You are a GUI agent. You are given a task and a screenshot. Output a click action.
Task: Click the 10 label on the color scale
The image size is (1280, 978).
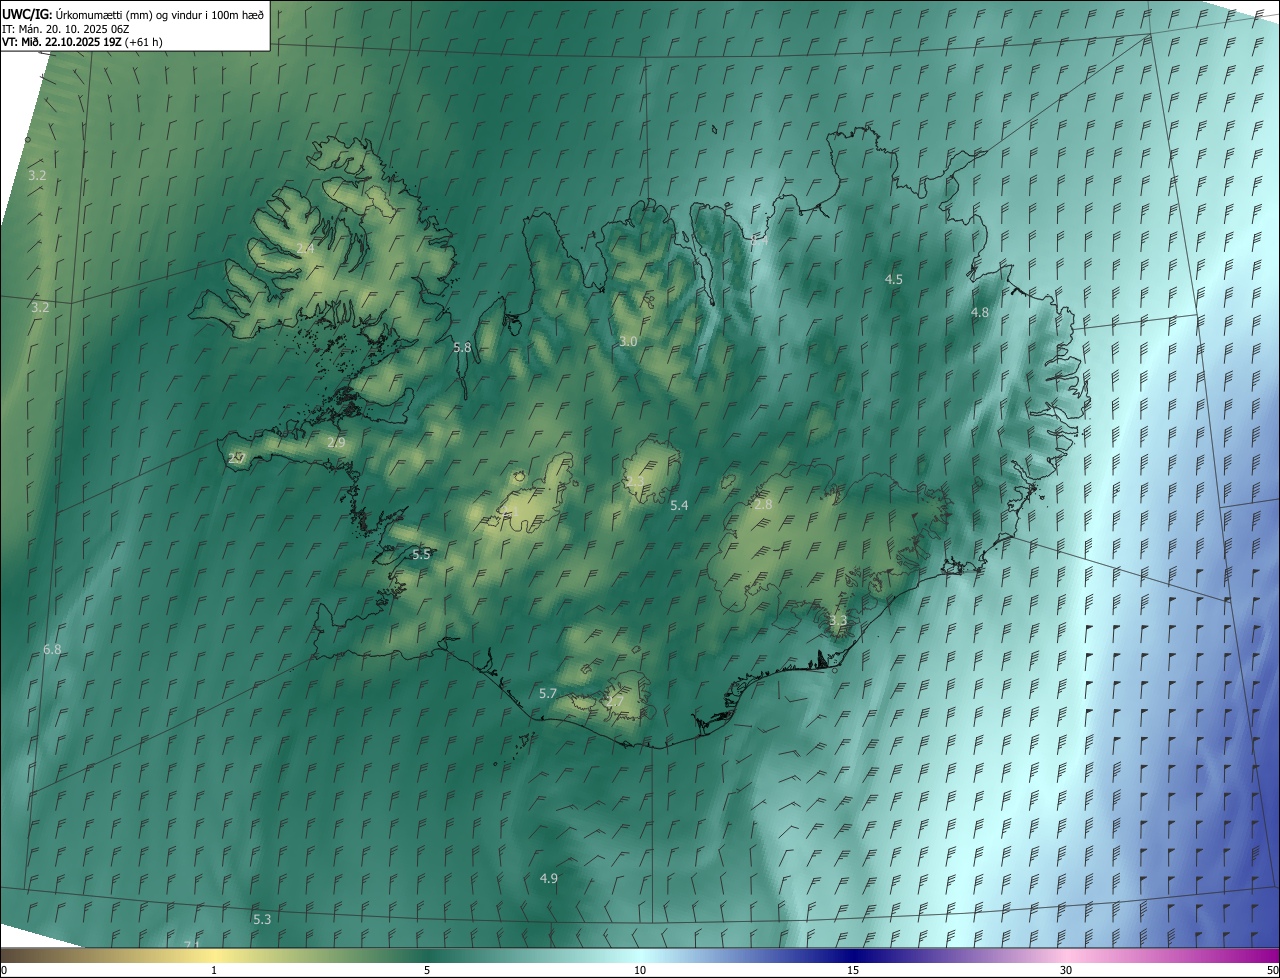pos(640,970)
